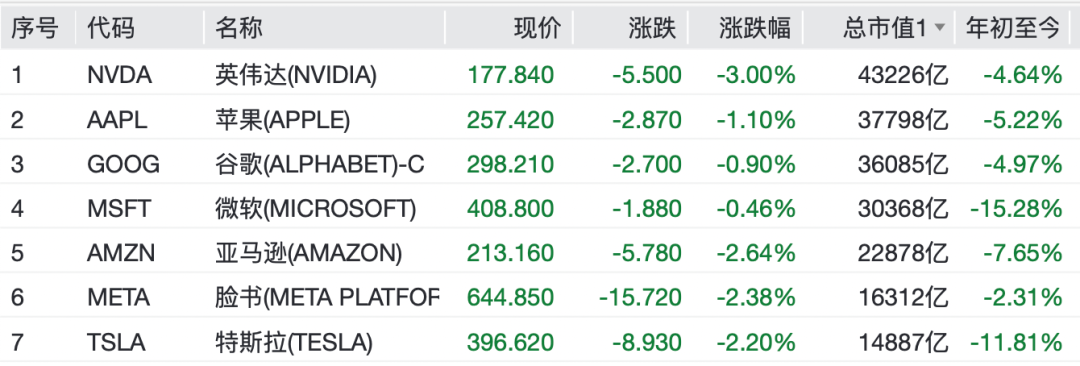Click META's change value -15.720
This screenshot has height=366, width=1080.
640,297
